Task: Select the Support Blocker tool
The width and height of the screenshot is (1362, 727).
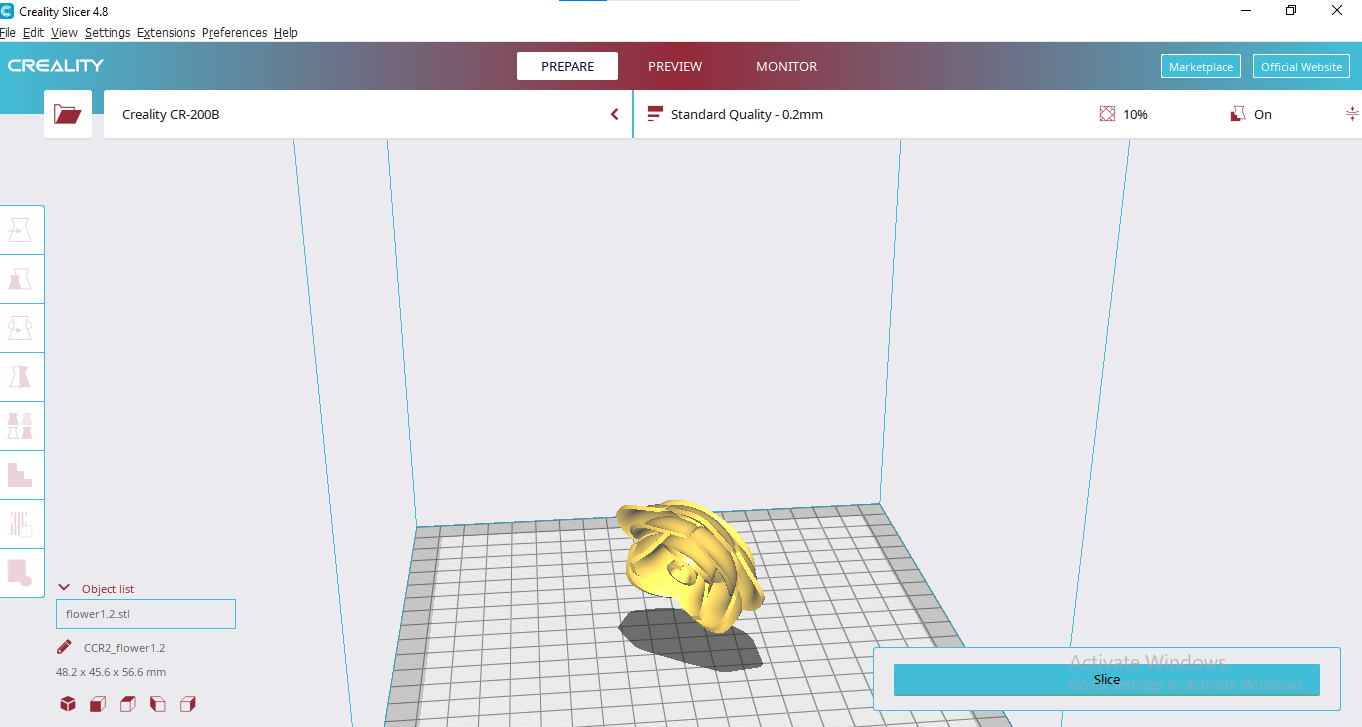Action: tap(21, 475)
